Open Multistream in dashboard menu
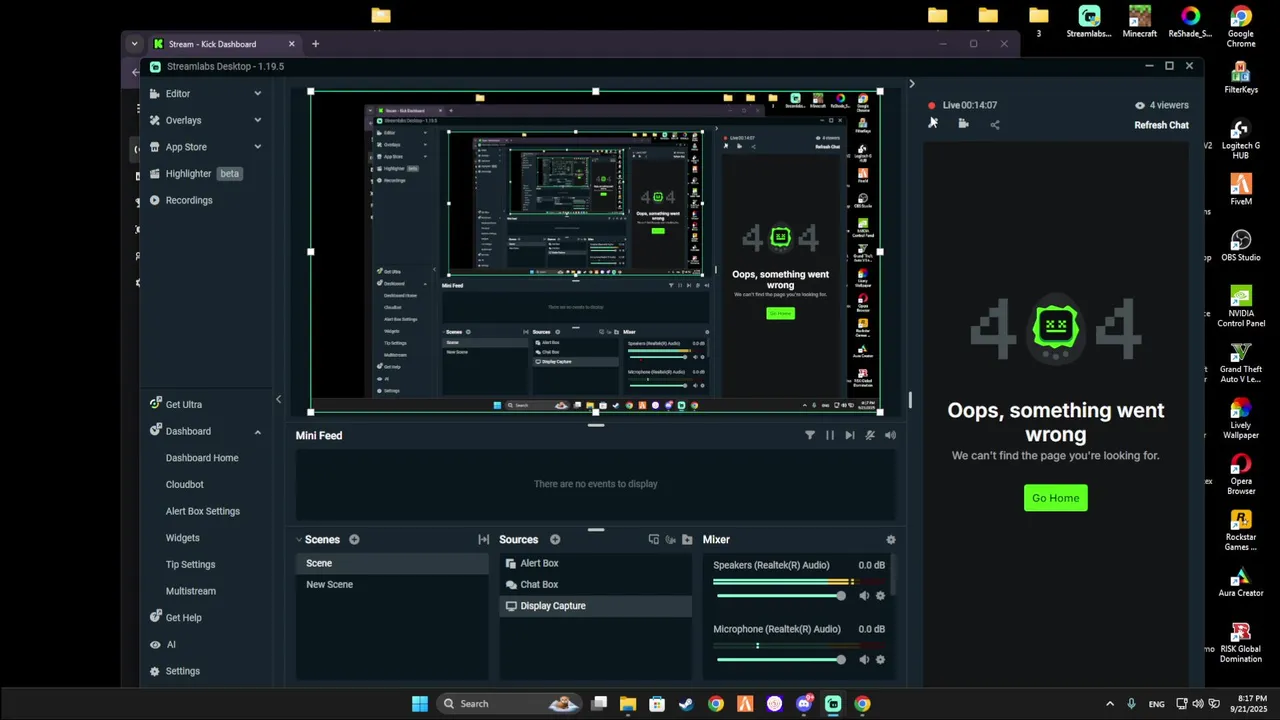The width and height of the screenshot is (1280, 720). click(191, 591)
